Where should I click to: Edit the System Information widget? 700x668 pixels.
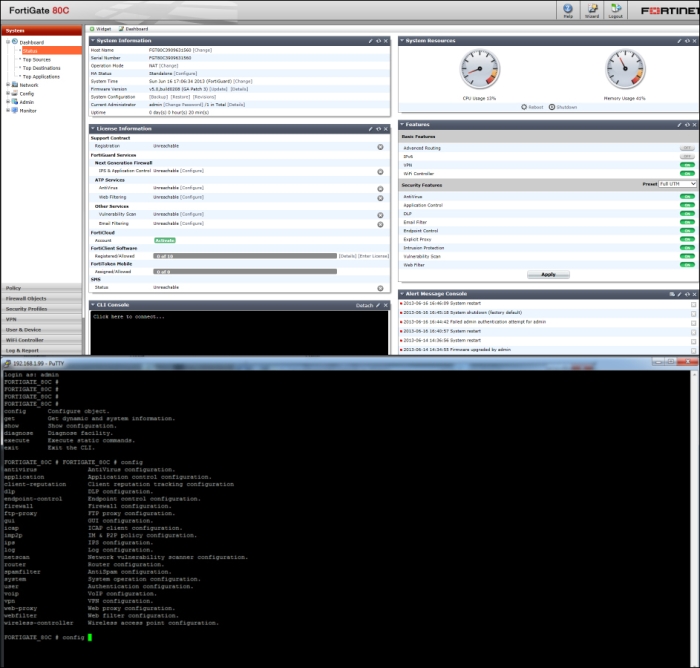coord(370,41)
